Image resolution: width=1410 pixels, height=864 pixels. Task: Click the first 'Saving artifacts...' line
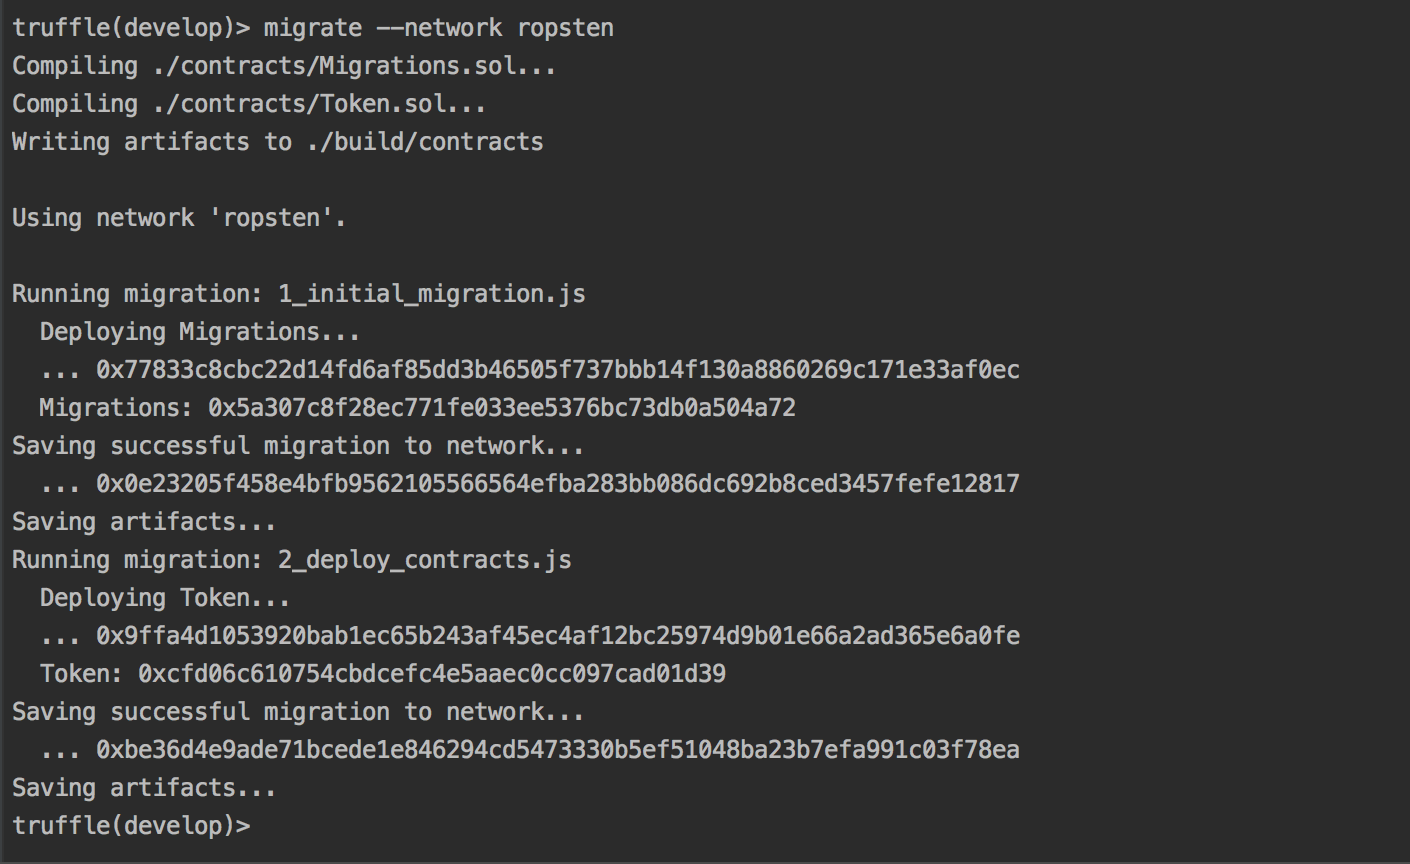[x=143, y=522]
